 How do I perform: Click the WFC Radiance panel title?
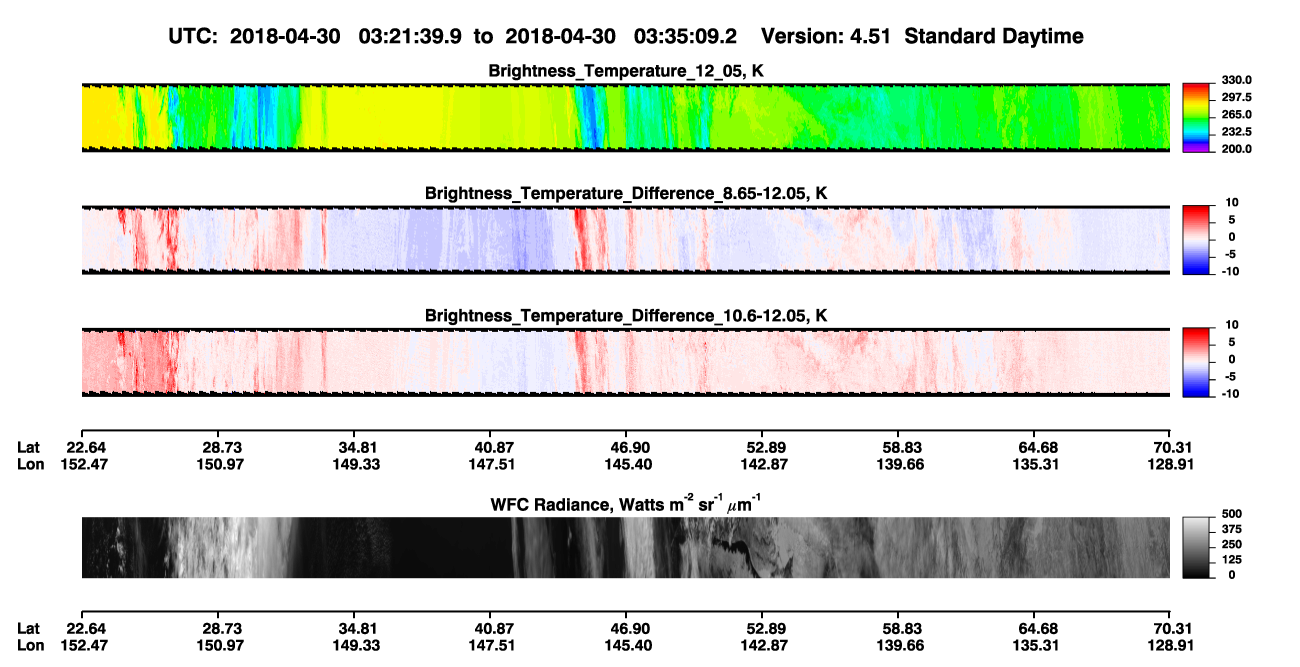pos(625,505)
